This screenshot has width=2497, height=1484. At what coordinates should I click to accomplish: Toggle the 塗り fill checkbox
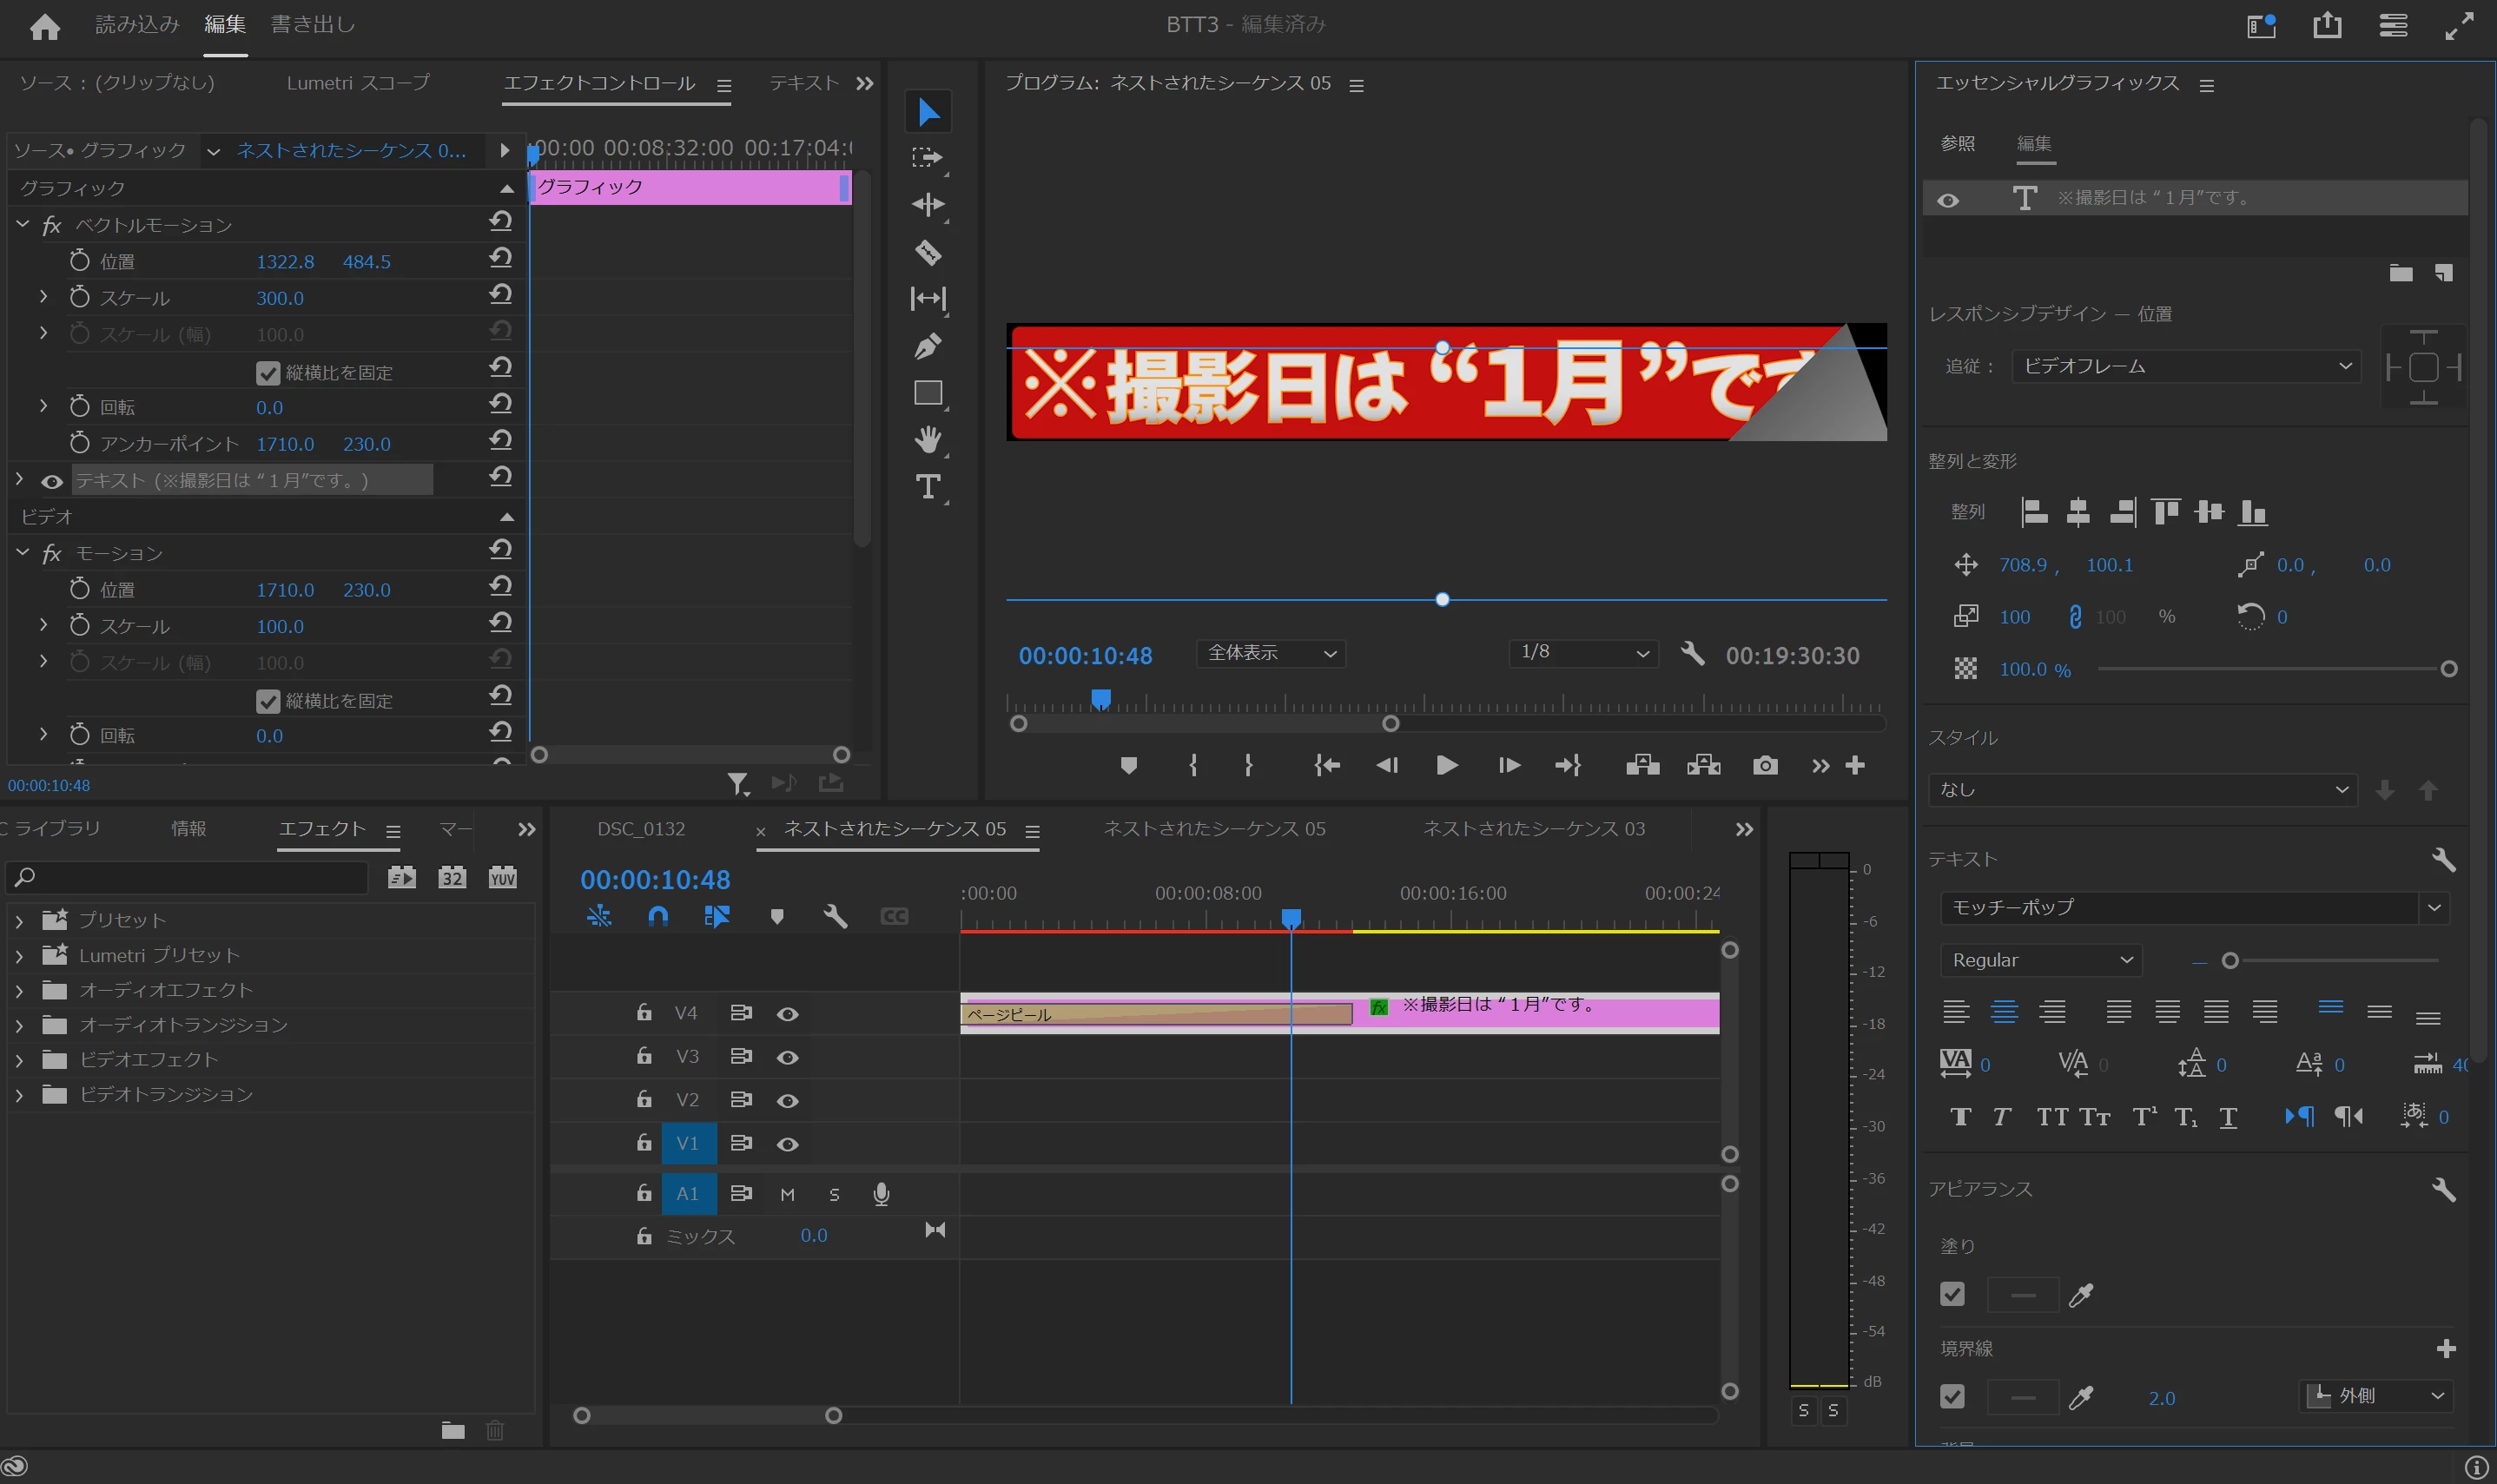point(1952,1295)
